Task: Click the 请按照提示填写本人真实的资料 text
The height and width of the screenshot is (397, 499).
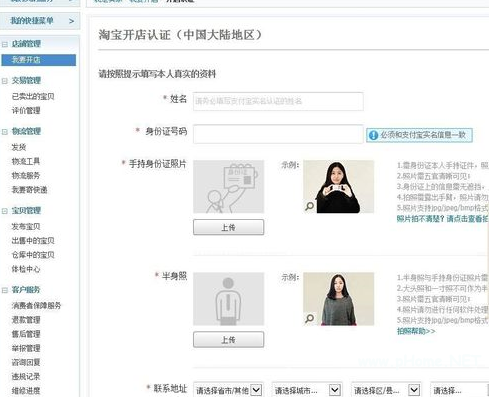Action: coord(157,74)
